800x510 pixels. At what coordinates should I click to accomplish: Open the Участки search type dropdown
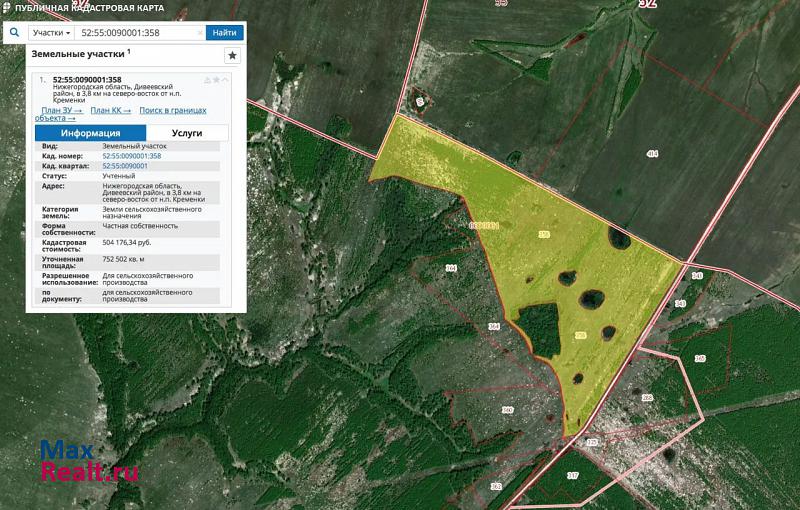(x=51, y=33)
